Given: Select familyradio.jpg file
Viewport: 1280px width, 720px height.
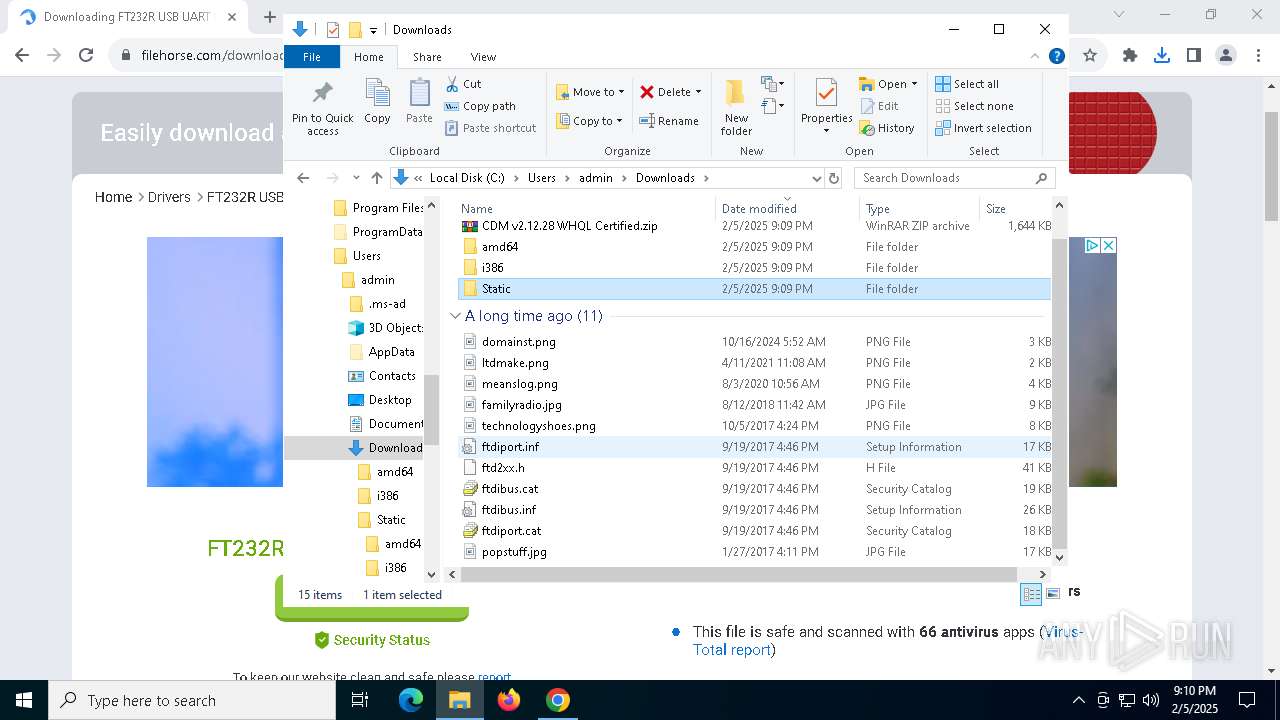Looking at the screenshot, I should click(x=755, y=405).
